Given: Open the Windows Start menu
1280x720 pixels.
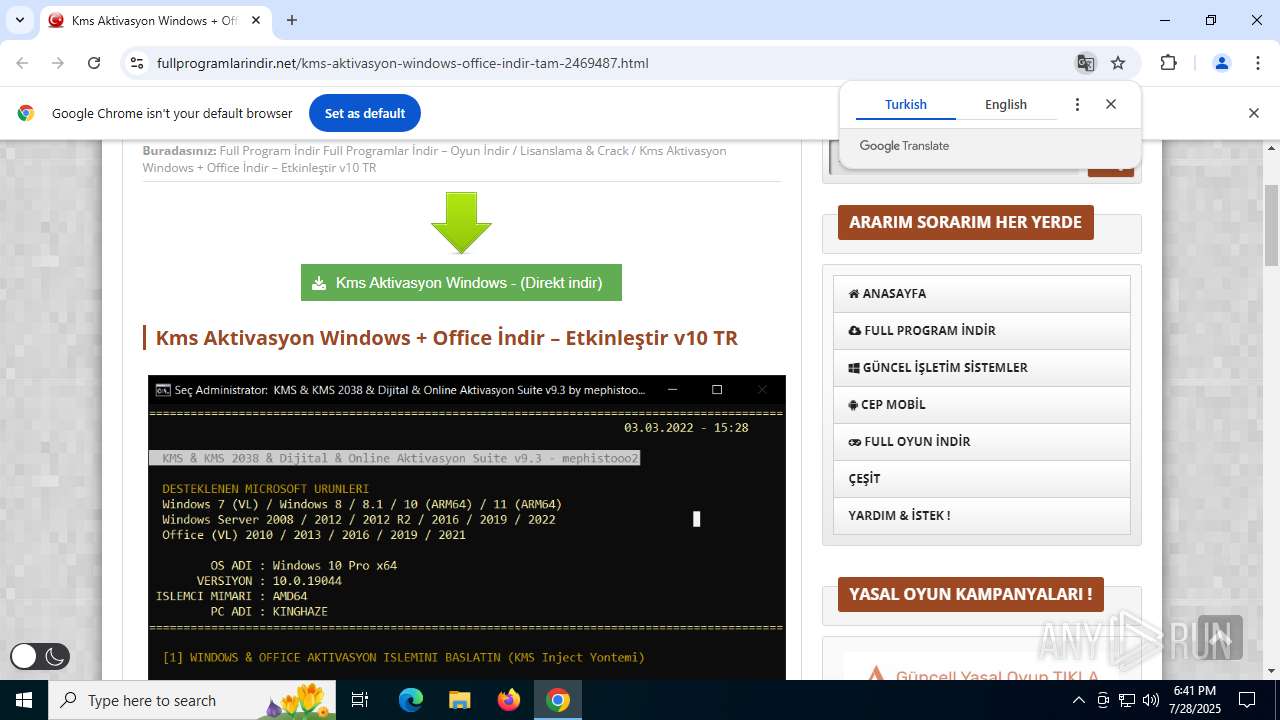Looking at the screenshot, I should point(24,700).
